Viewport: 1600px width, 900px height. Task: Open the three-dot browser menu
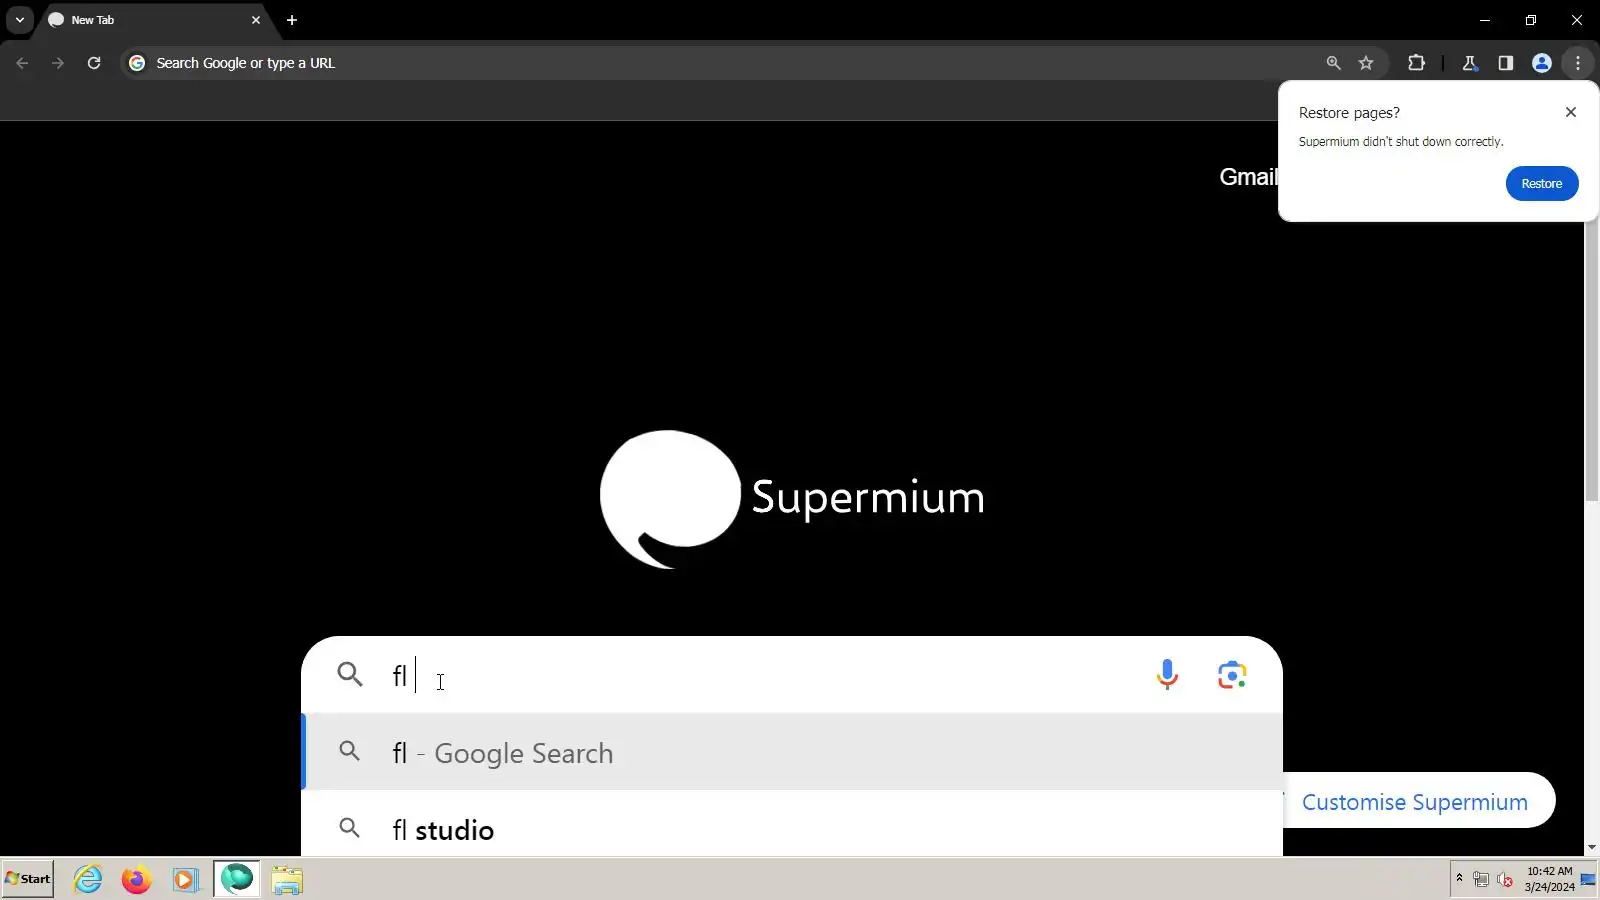[x=1578, y=63]
